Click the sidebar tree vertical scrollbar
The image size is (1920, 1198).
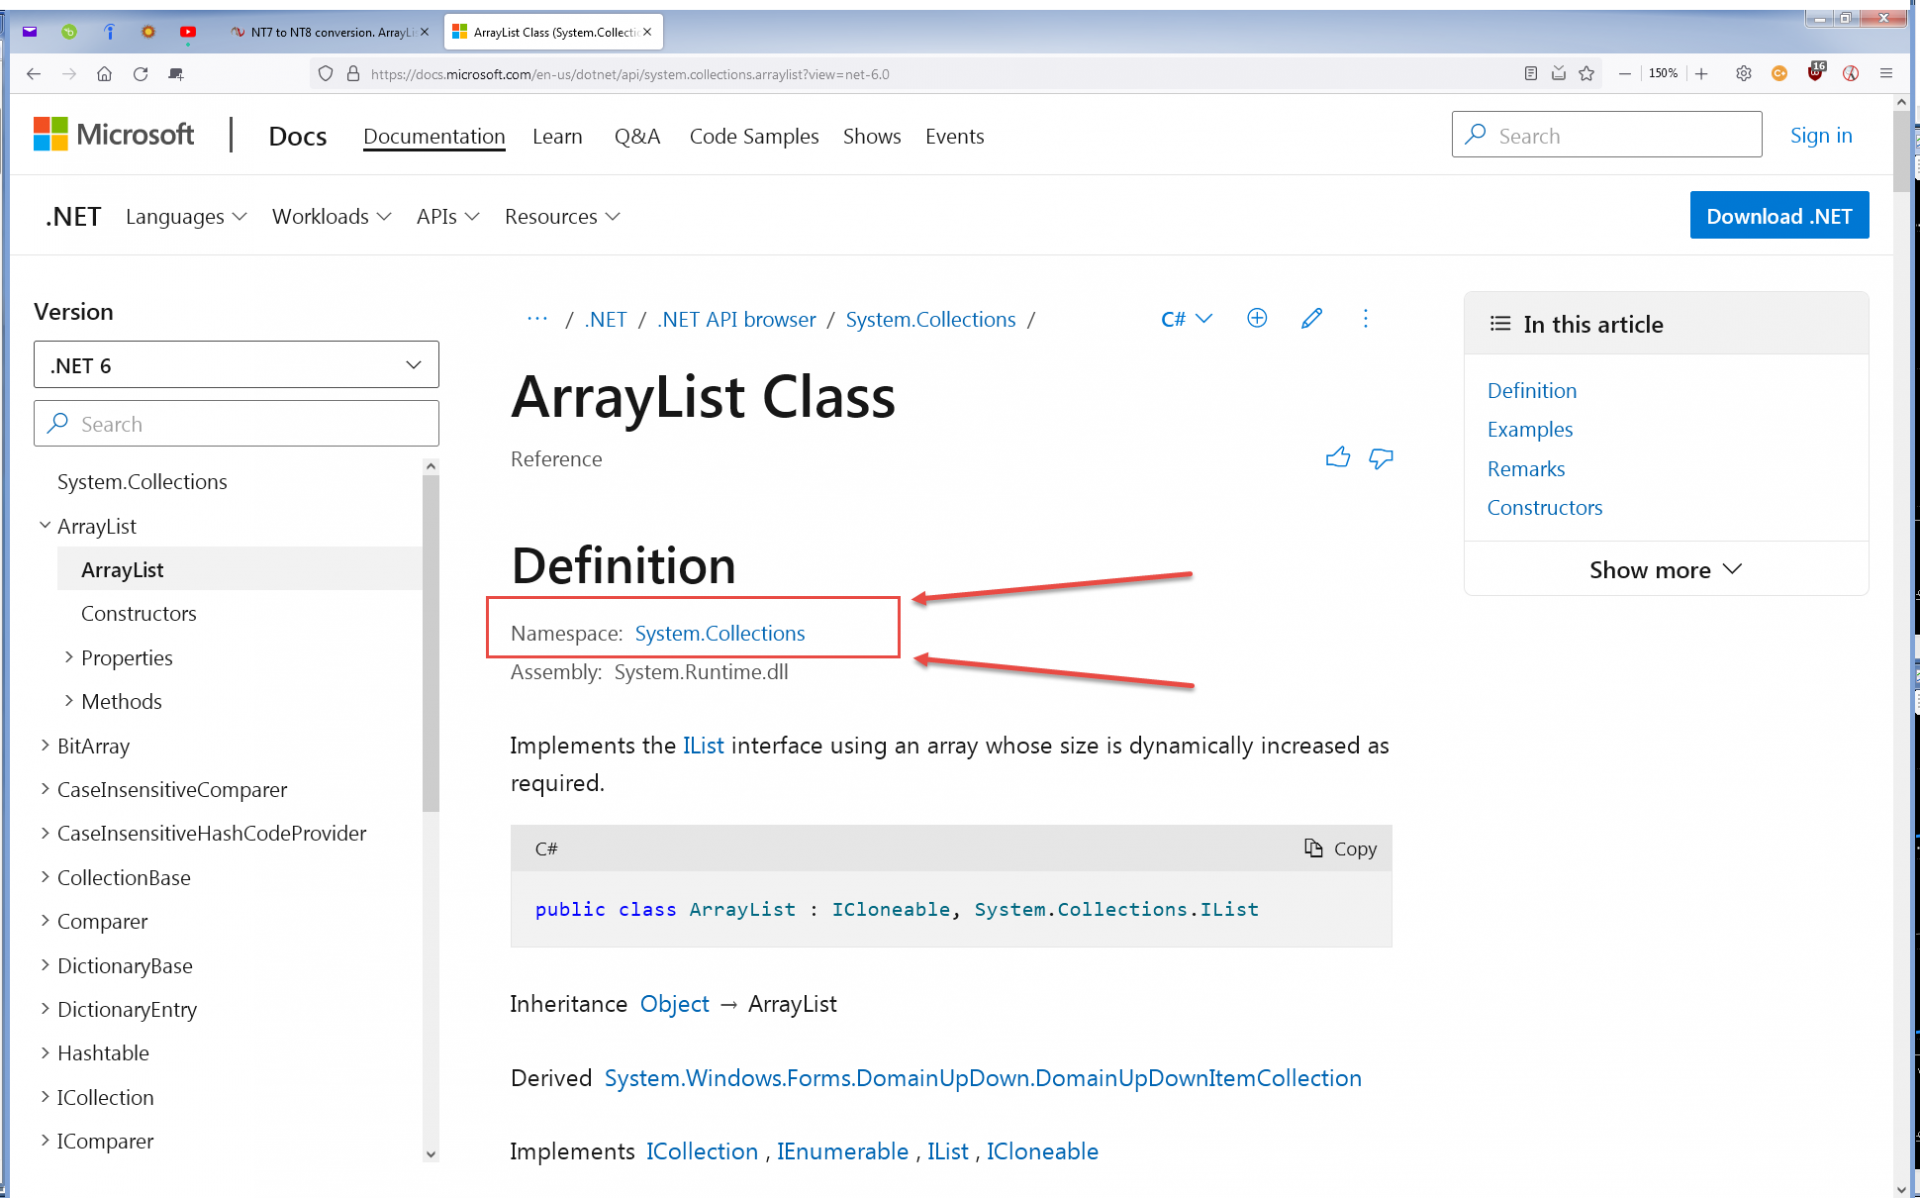click(x=431, y=640)
